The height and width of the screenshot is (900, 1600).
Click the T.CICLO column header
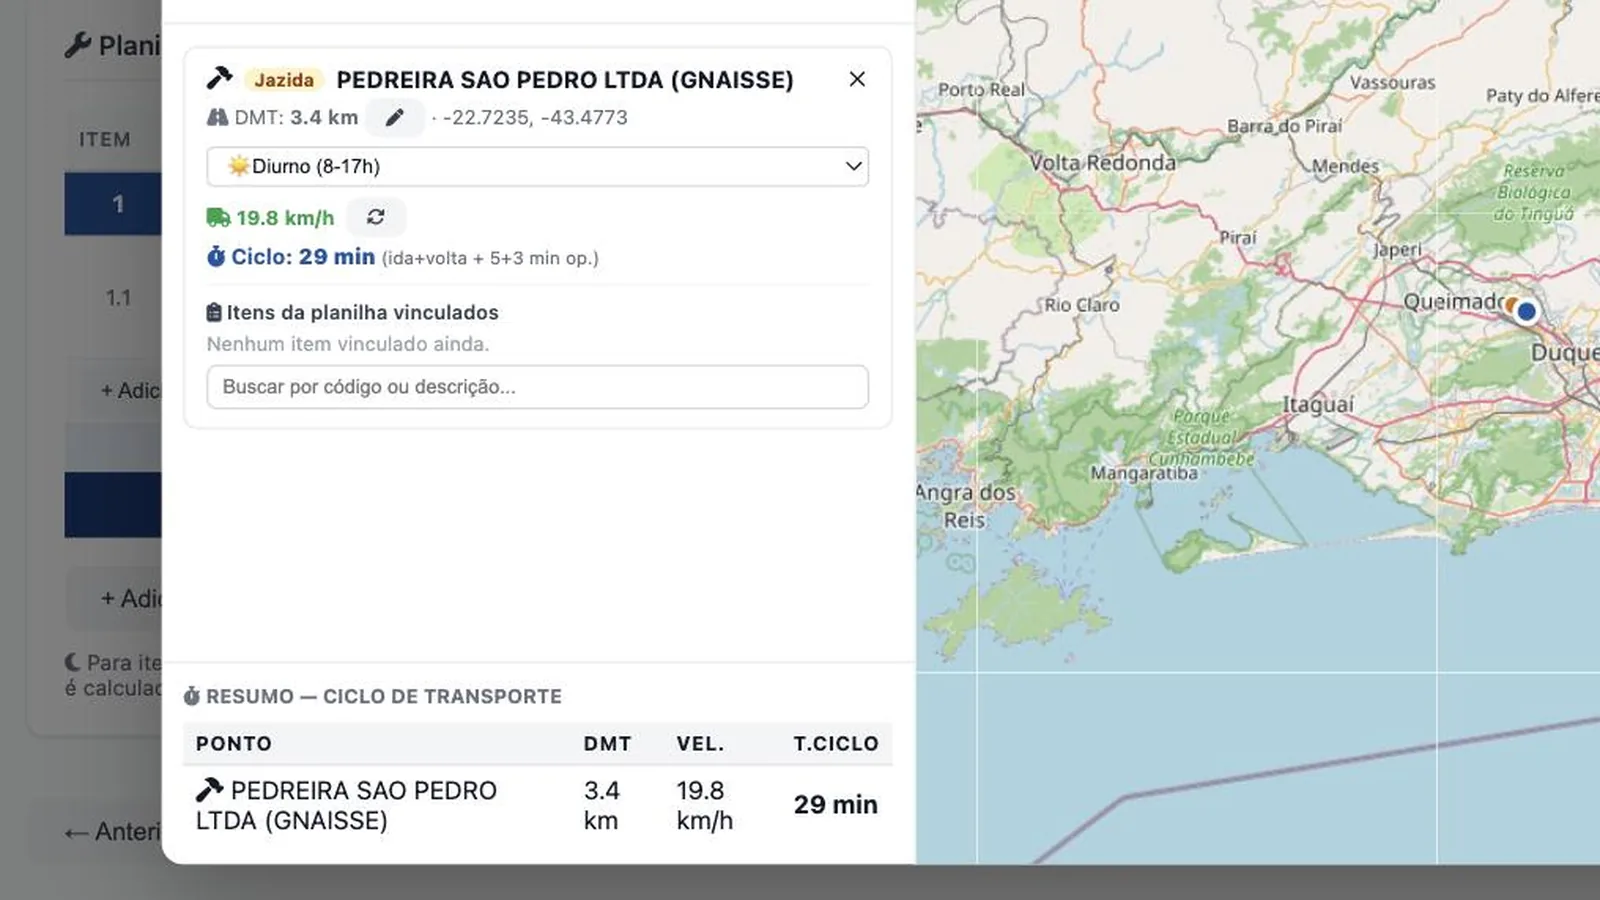pyautogui.click(x=836, y=743)
